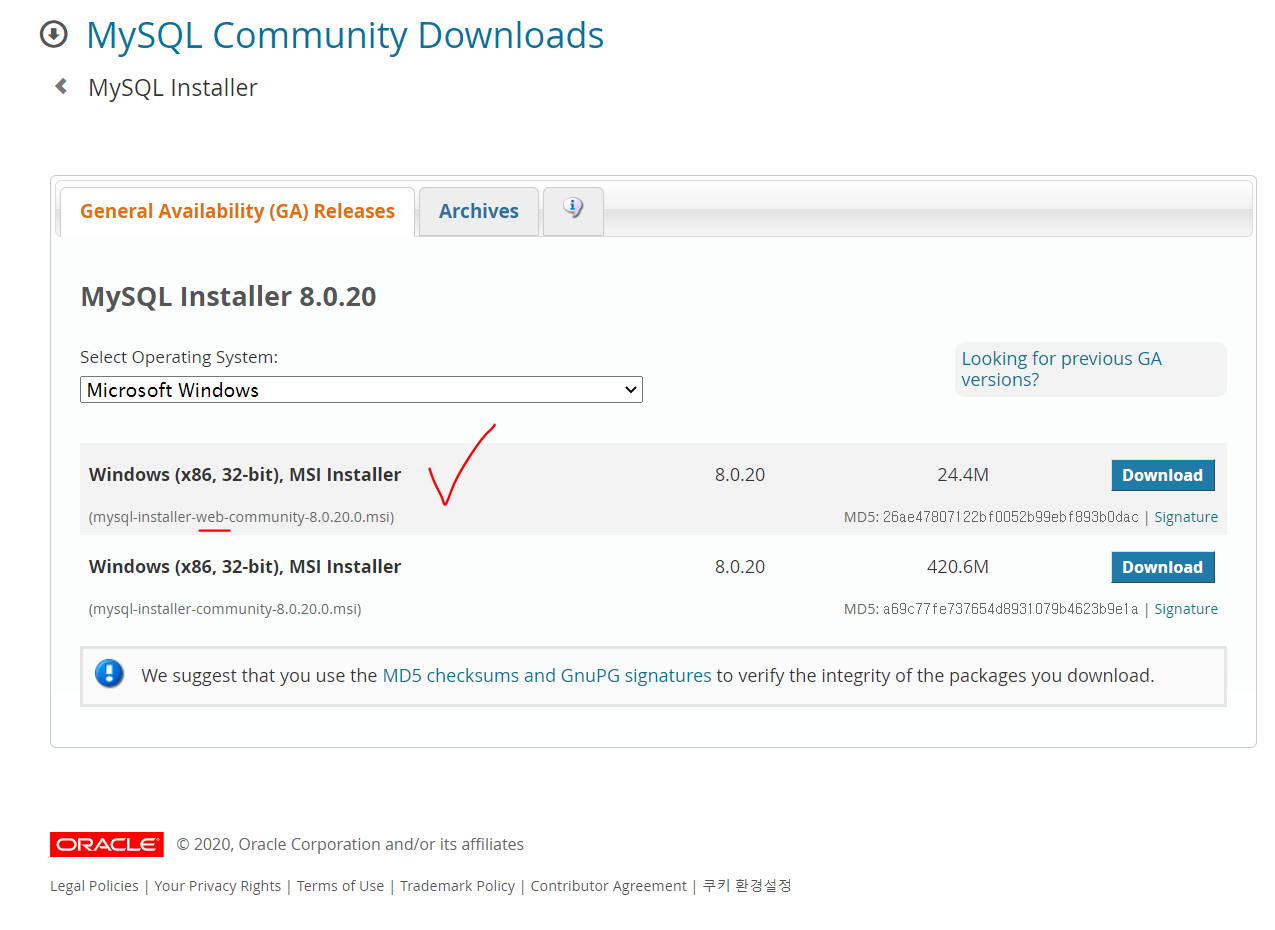Click the MySQL Community Downloads heading link

pyautogui.click(x=345, y=35)
